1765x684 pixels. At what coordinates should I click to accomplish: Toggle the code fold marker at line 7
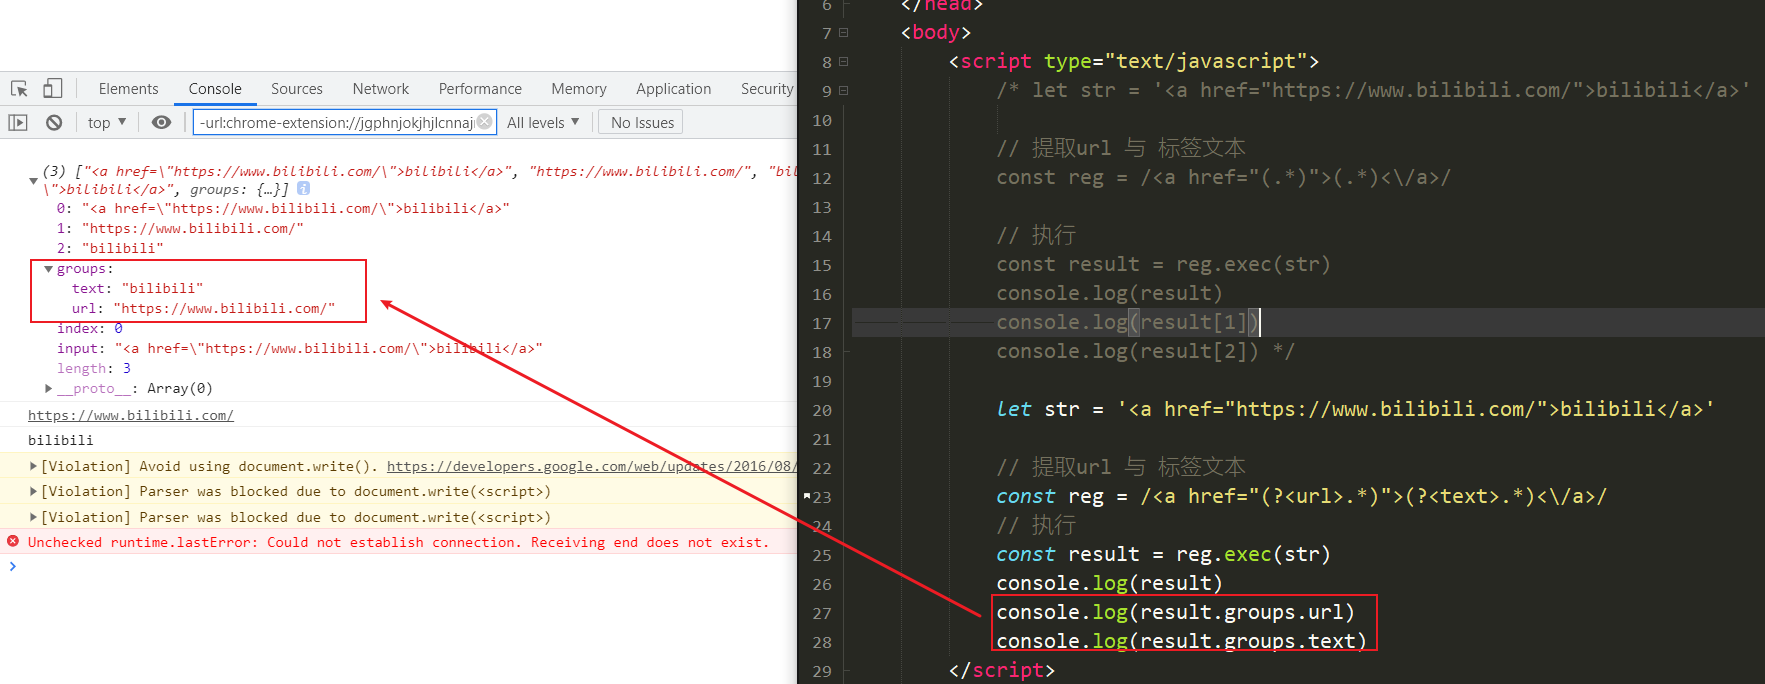844,32
